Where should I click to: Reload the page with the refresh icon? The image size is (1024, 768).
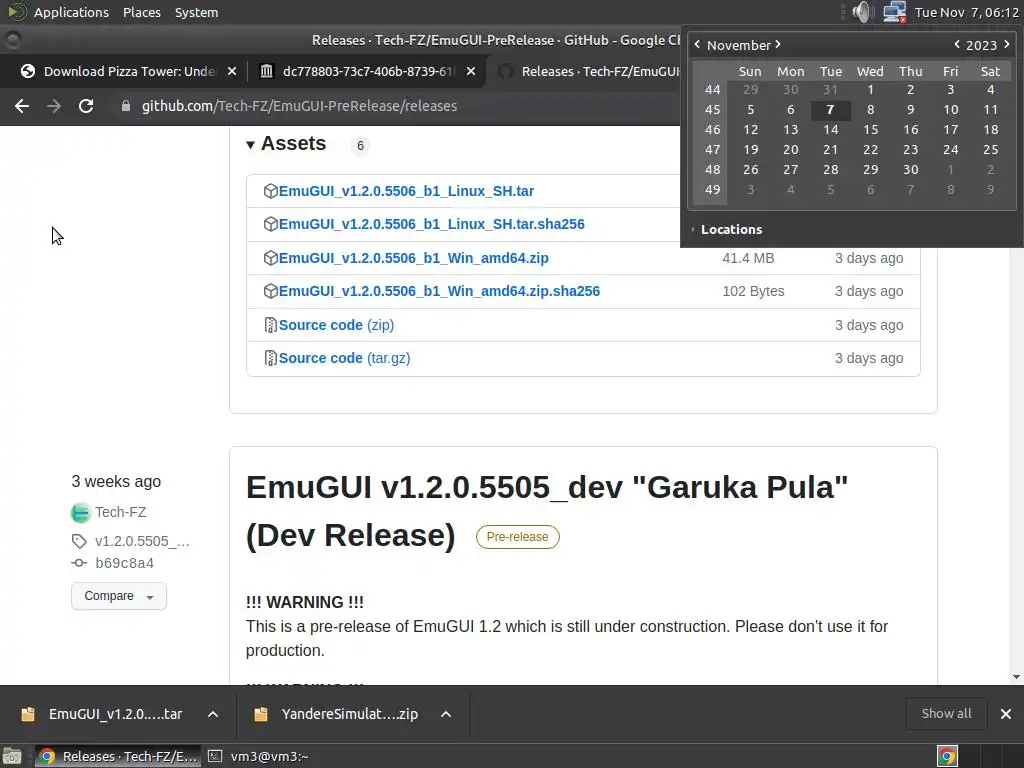pos(86,106)
